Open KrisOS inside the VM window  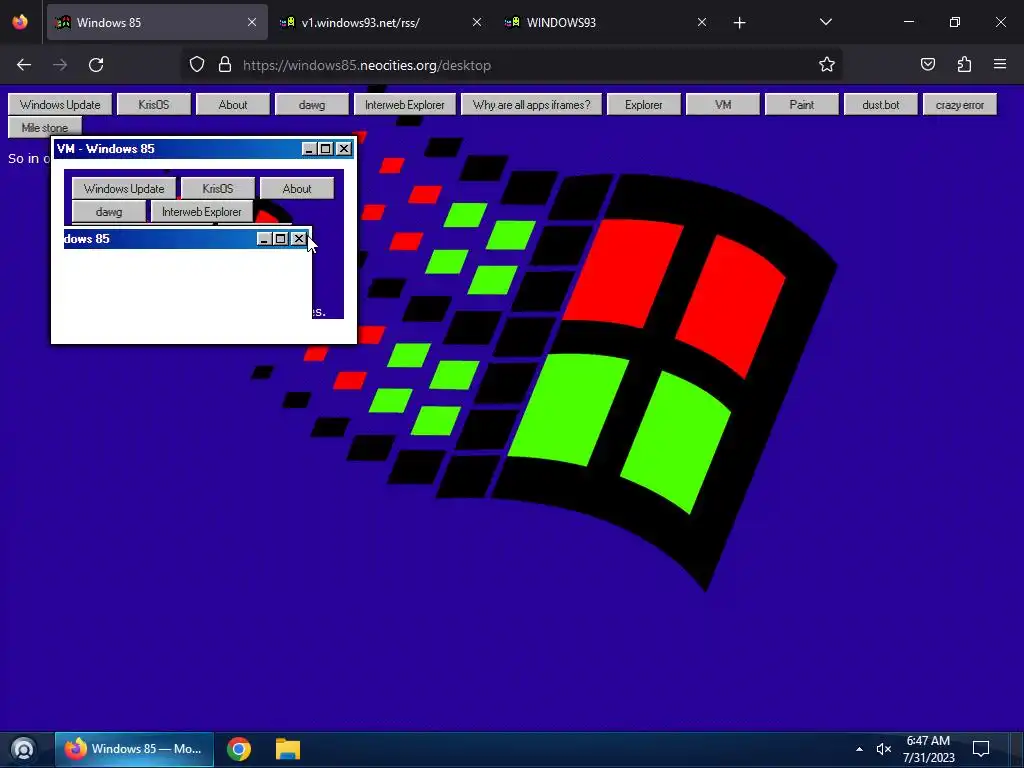pyautogui.click(x=217, y=189)
